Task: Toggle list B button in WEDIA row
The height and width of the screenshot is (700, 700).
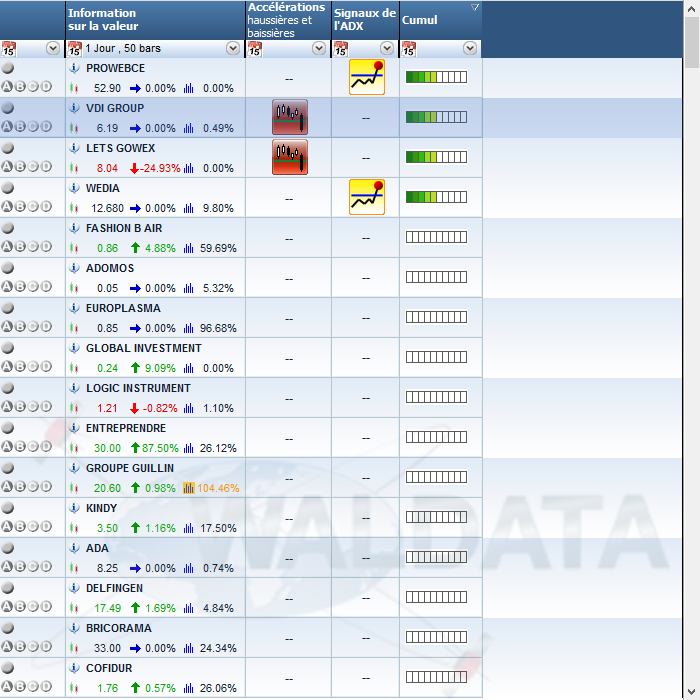Action: click(x=20, y=207)
